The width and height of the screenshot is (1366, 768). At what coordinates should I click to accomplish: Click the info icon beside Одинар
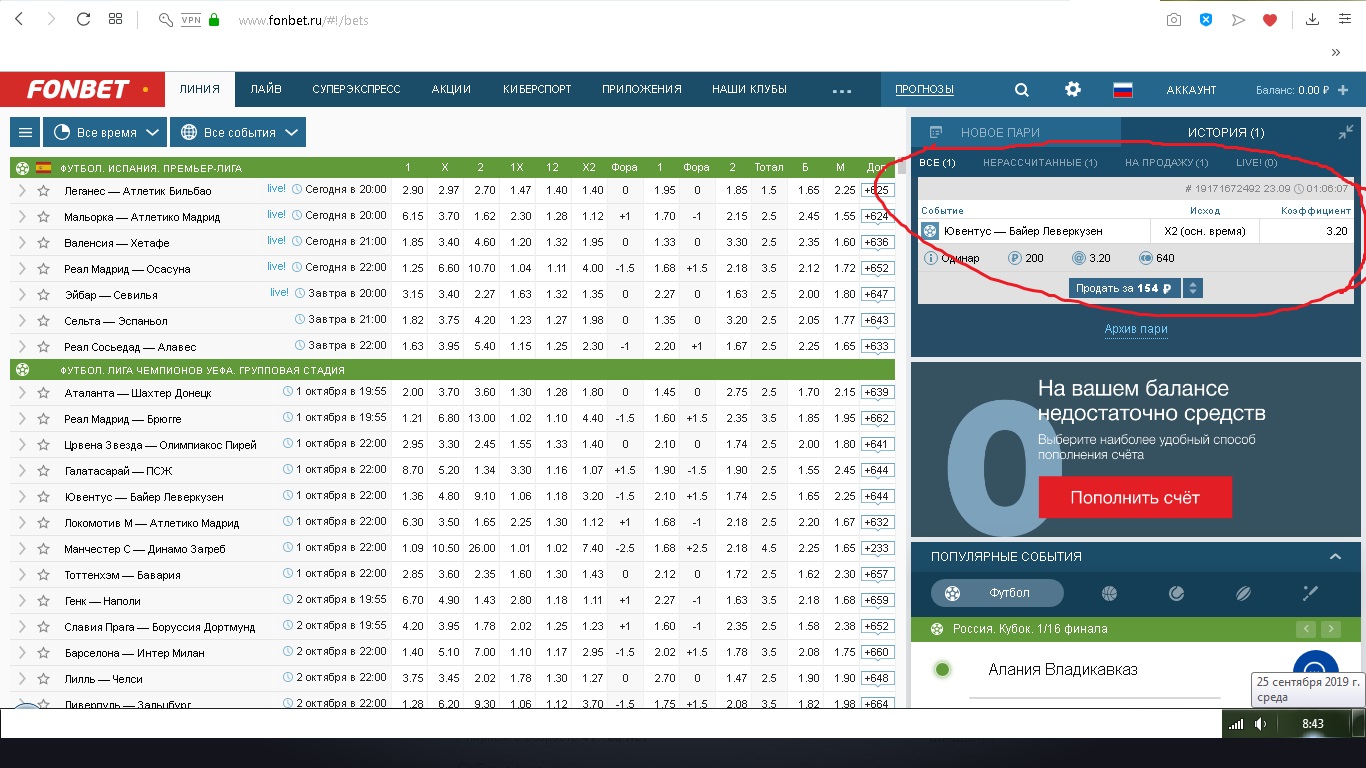coord(931,258)
